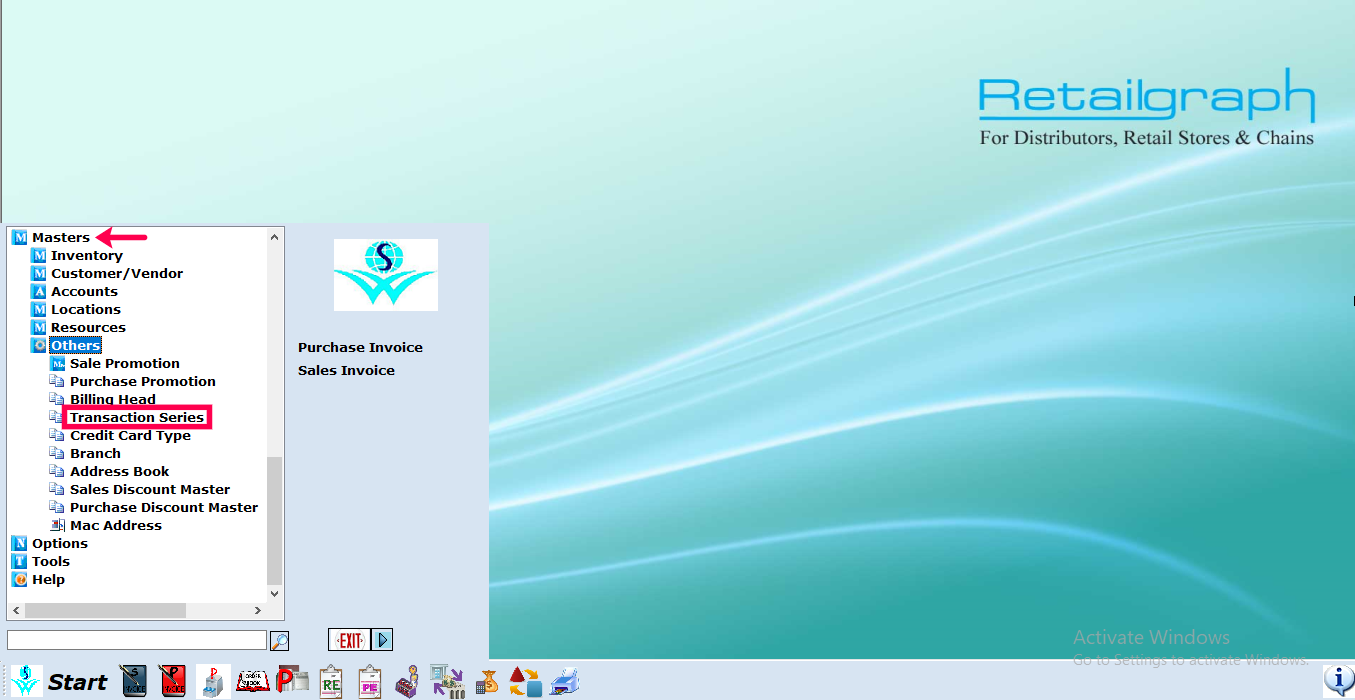The width and height of the screenshot is (1355, 700).
Task: Open the Purchase Invoice shortcut link
Action: [360, 348]
